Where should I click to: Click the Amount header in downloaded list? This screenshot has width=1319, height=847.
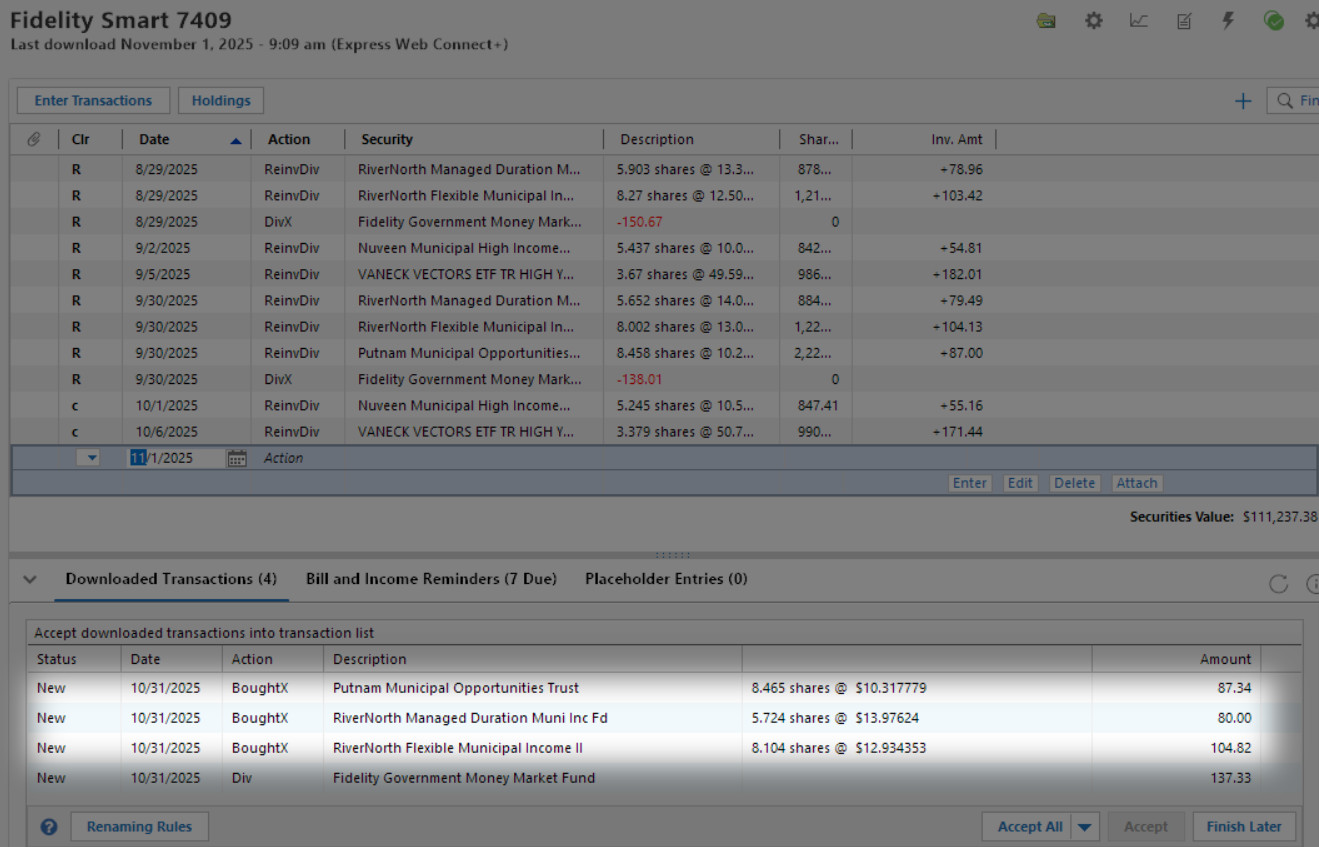[x=1225, y=659]
